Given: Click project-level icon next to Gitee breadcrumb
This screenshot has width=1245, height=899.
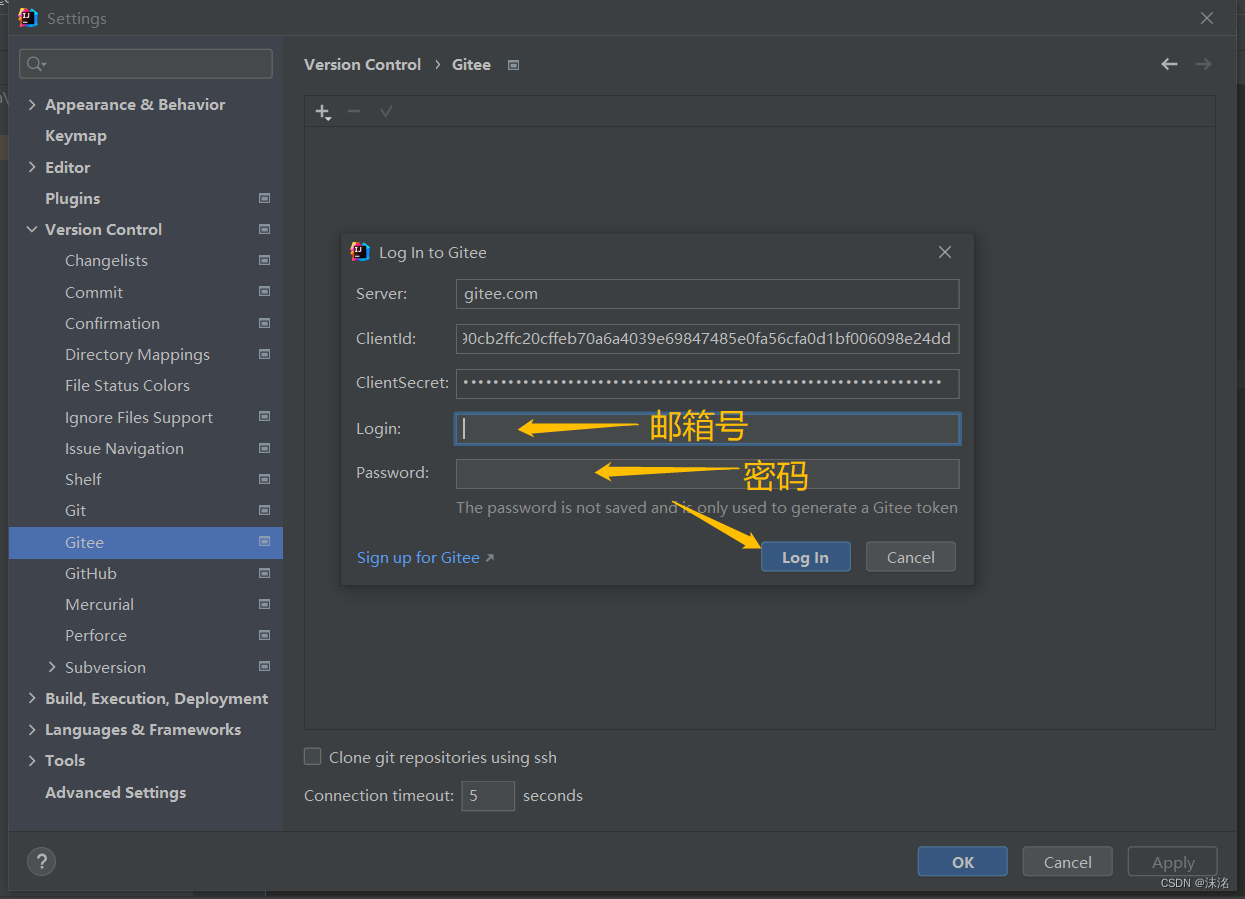Looking at the screenshot, I should (513, 65).
